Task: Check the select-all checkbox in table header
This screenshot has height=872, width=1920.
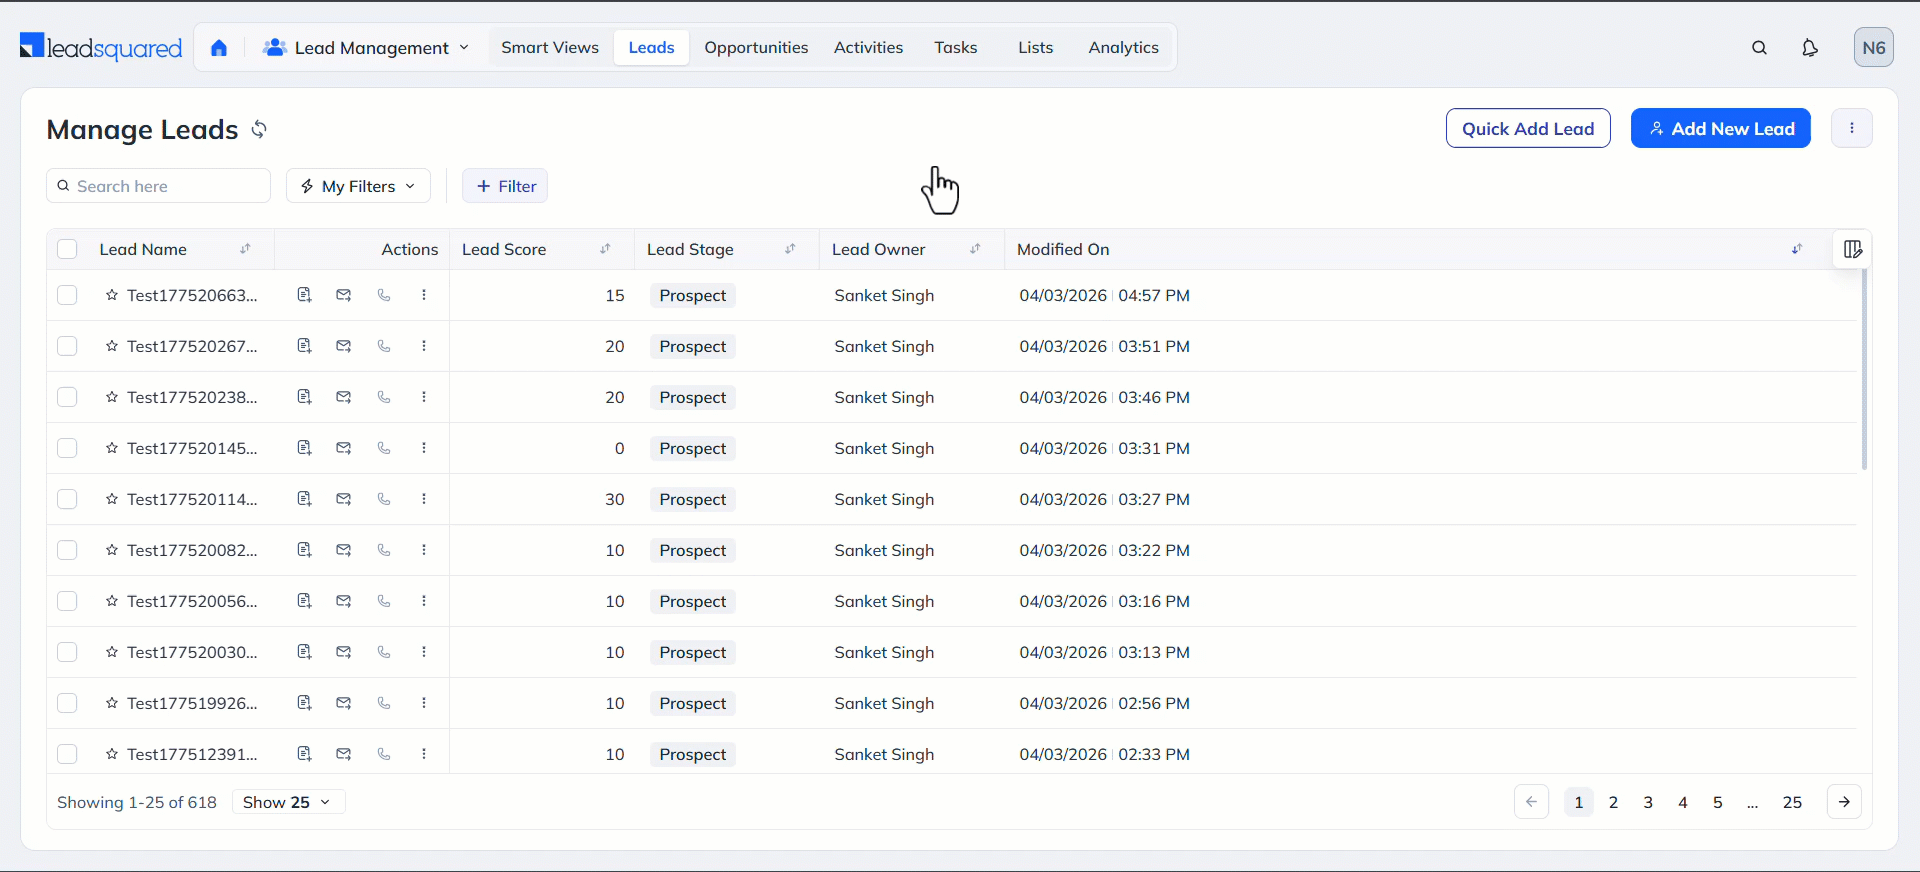Action: click(x=67, y=249)
